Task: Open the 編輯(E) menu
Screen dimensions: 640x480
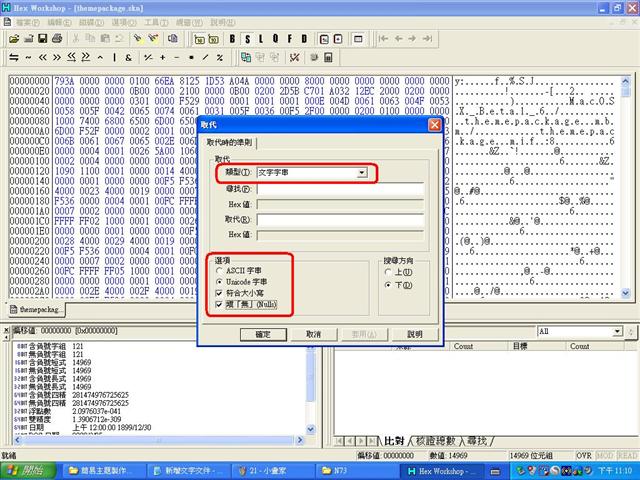Action: [59, 22]
